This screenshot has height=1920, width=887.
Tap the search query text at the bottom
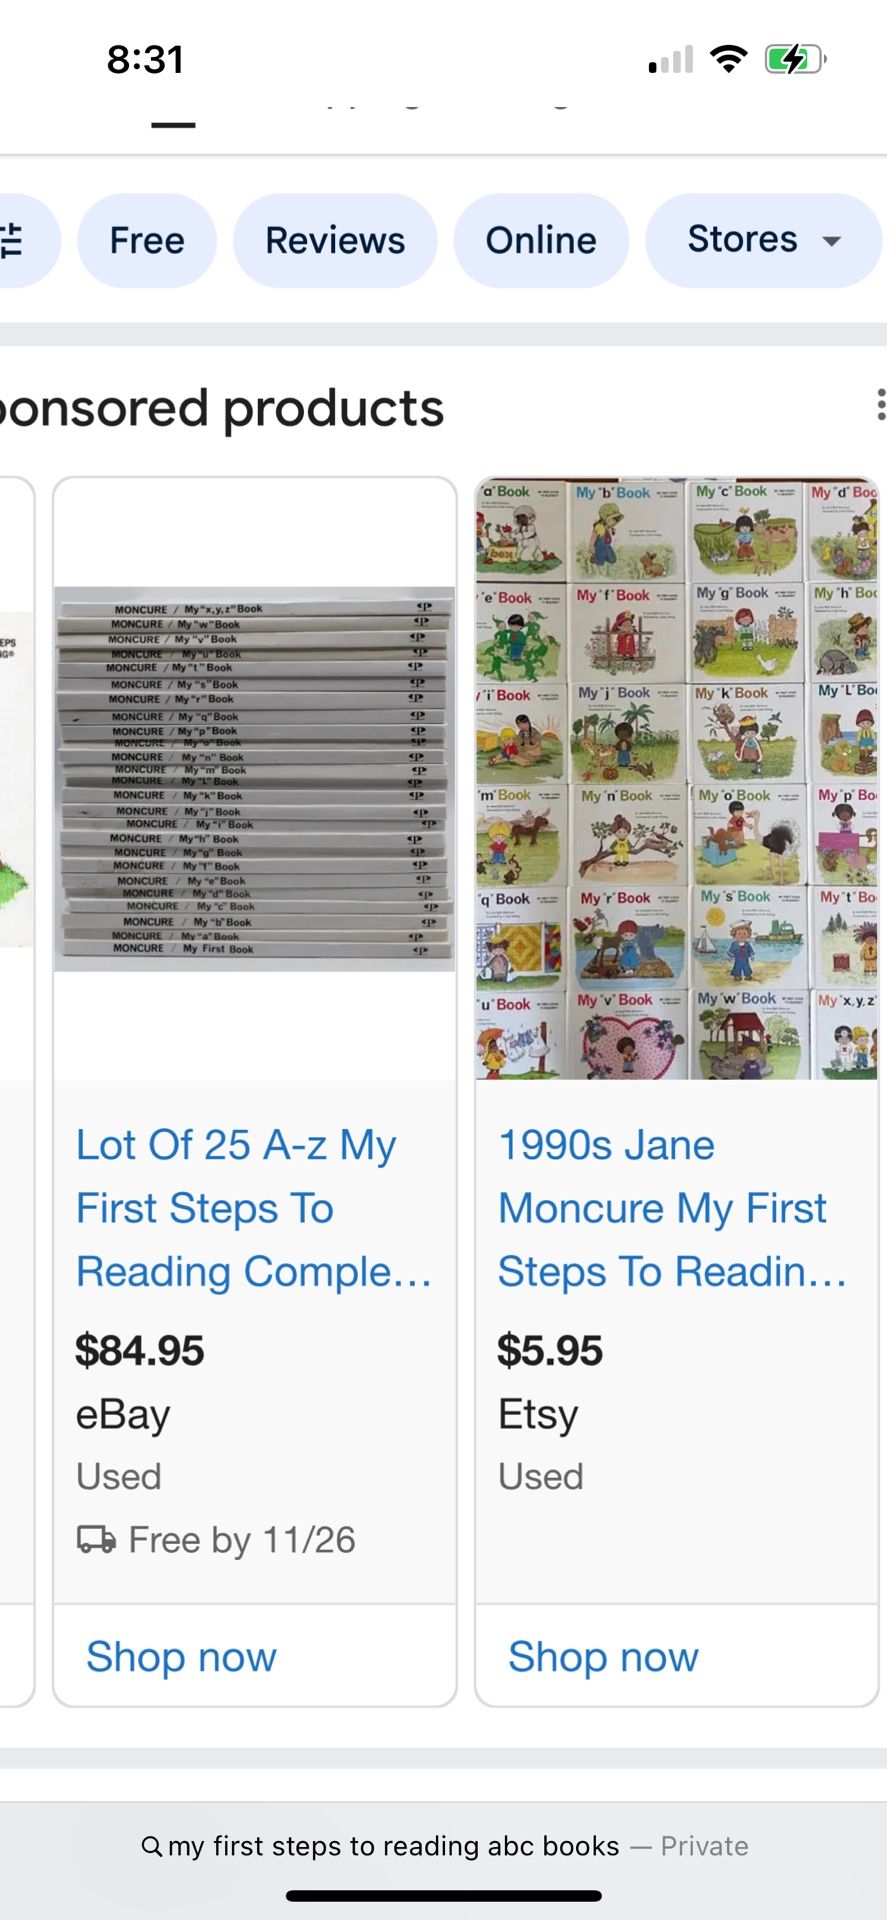coord(393,1845)
